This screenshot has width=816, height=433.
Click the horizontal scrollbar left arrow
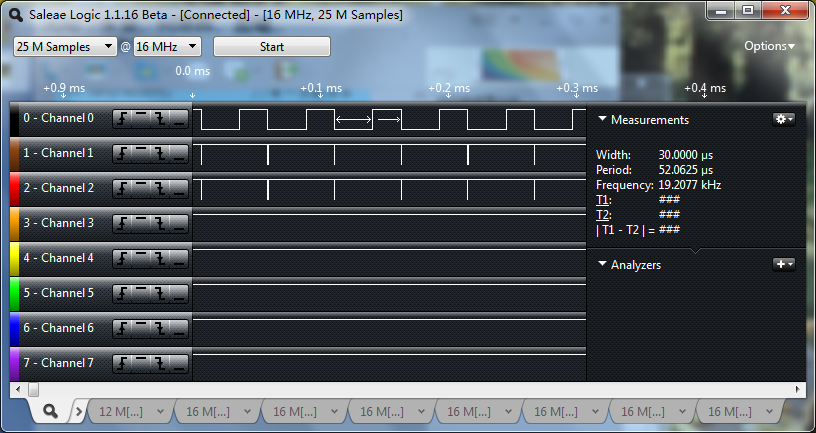click(18, 389)
